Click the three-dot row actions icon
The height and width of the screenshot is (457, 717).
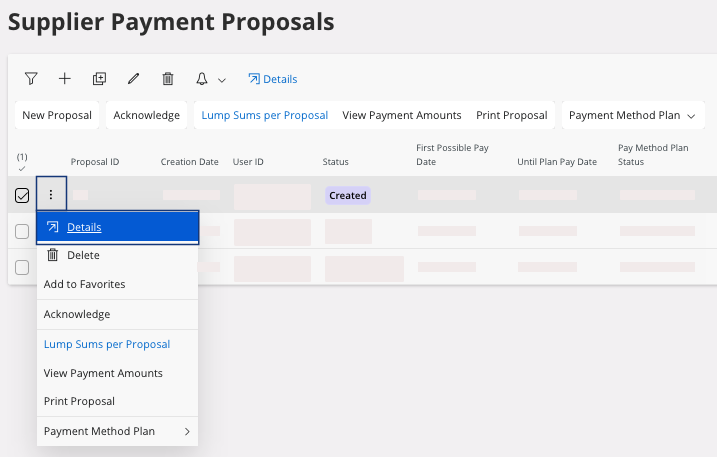coord(51,195)
